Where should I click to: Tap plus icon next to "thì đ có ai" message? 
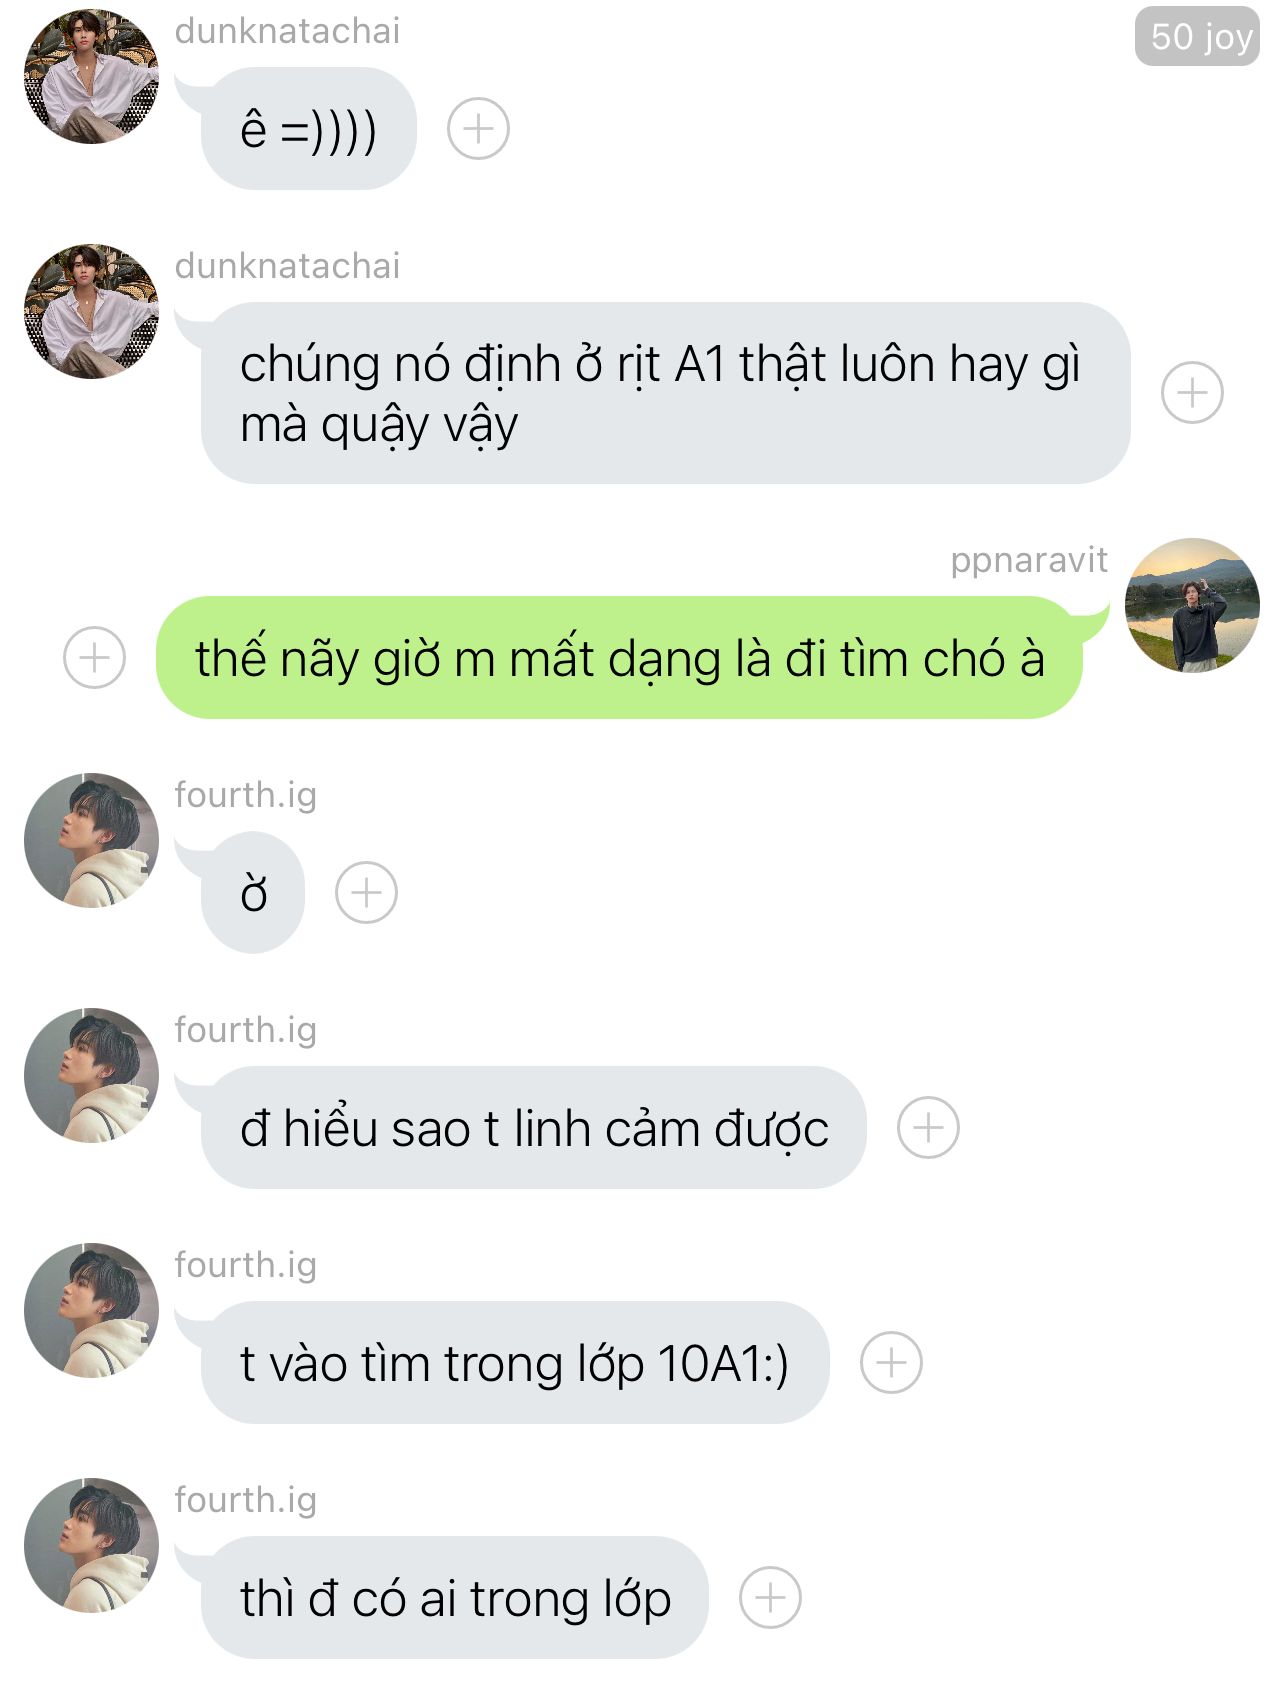[x=770, y=1598]
